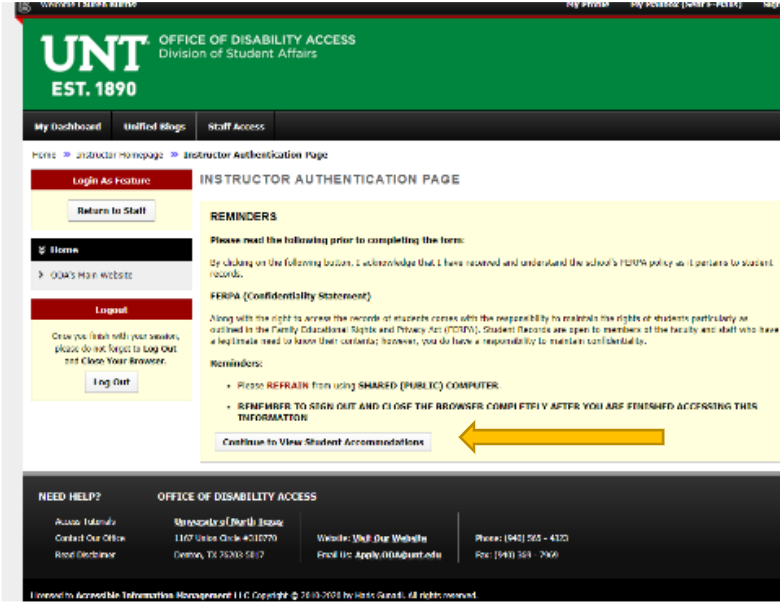Click the REMINDERS heading
This screenshot has height=603, width=780.
click(243, 216)
